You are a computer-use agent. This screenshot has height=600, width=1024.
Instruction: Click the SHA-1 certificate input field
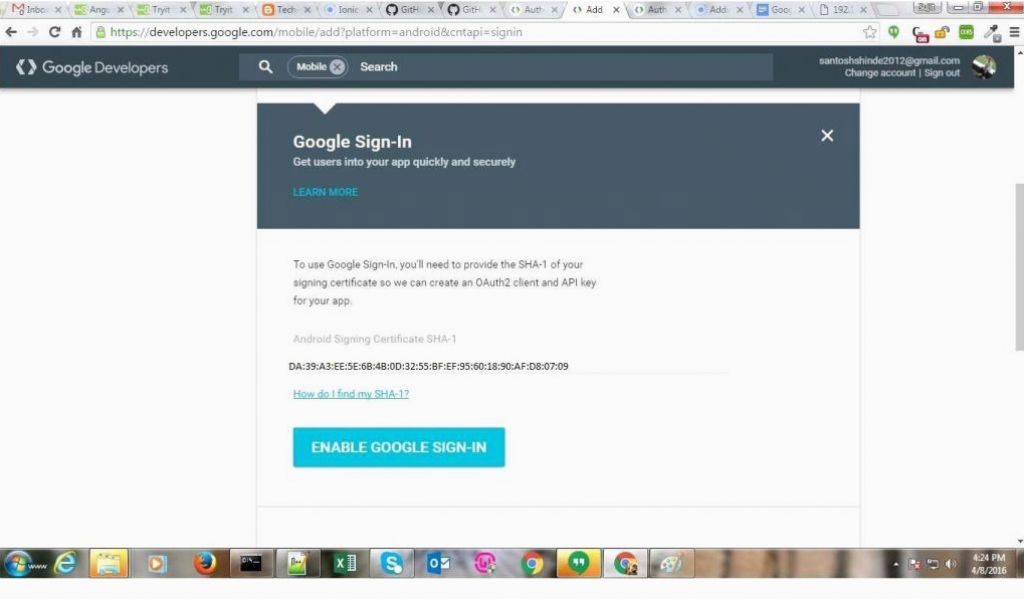click(509, 366)
